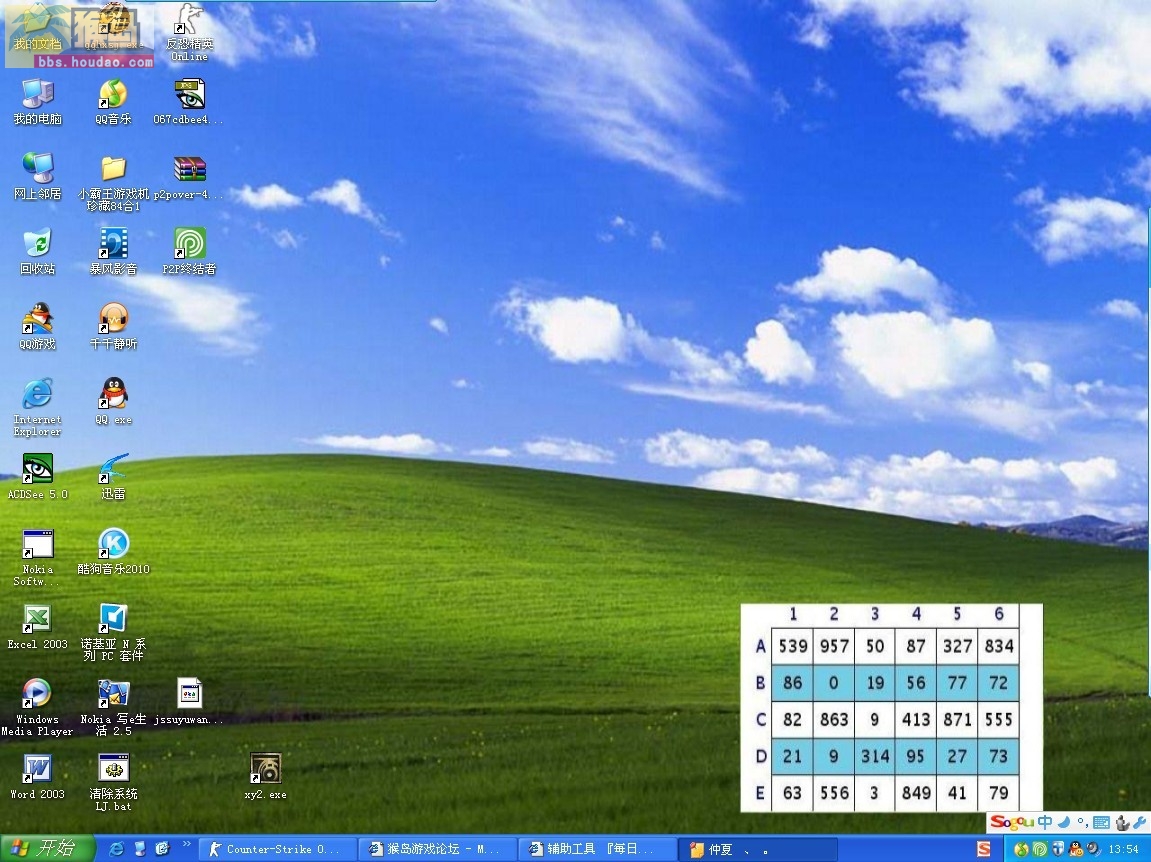Open the p2pover-4 RAR archive

tap(189, 177)
